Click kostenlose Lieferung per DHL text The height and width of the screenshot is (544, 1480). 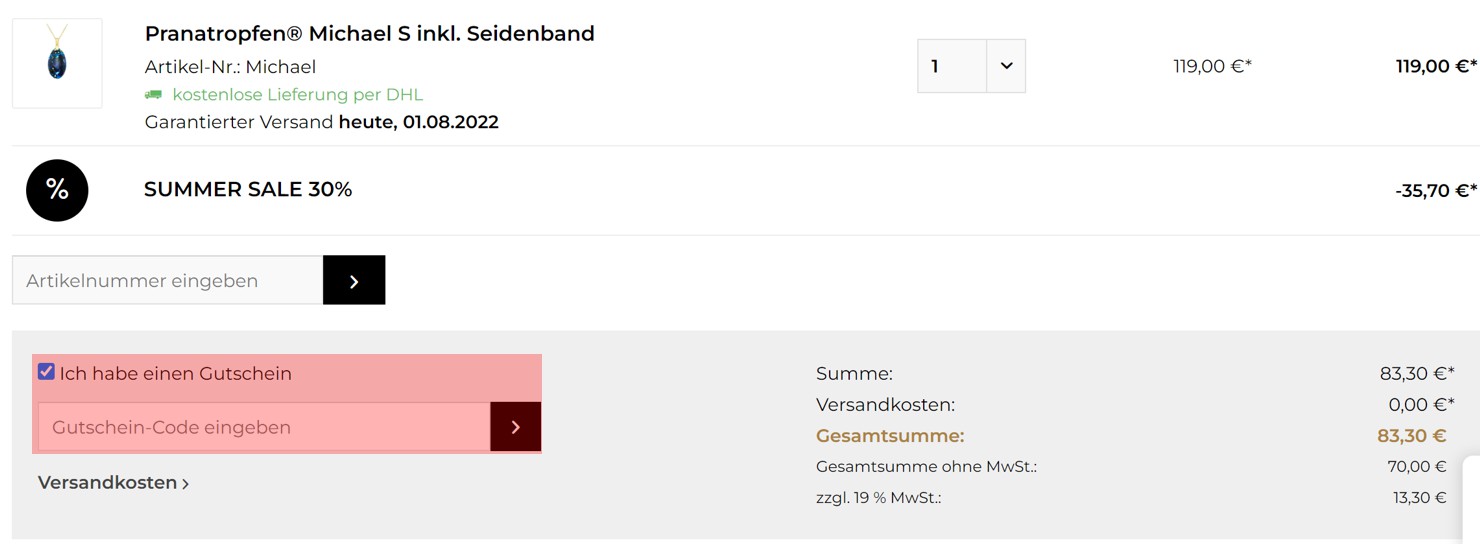click(298, 95)
